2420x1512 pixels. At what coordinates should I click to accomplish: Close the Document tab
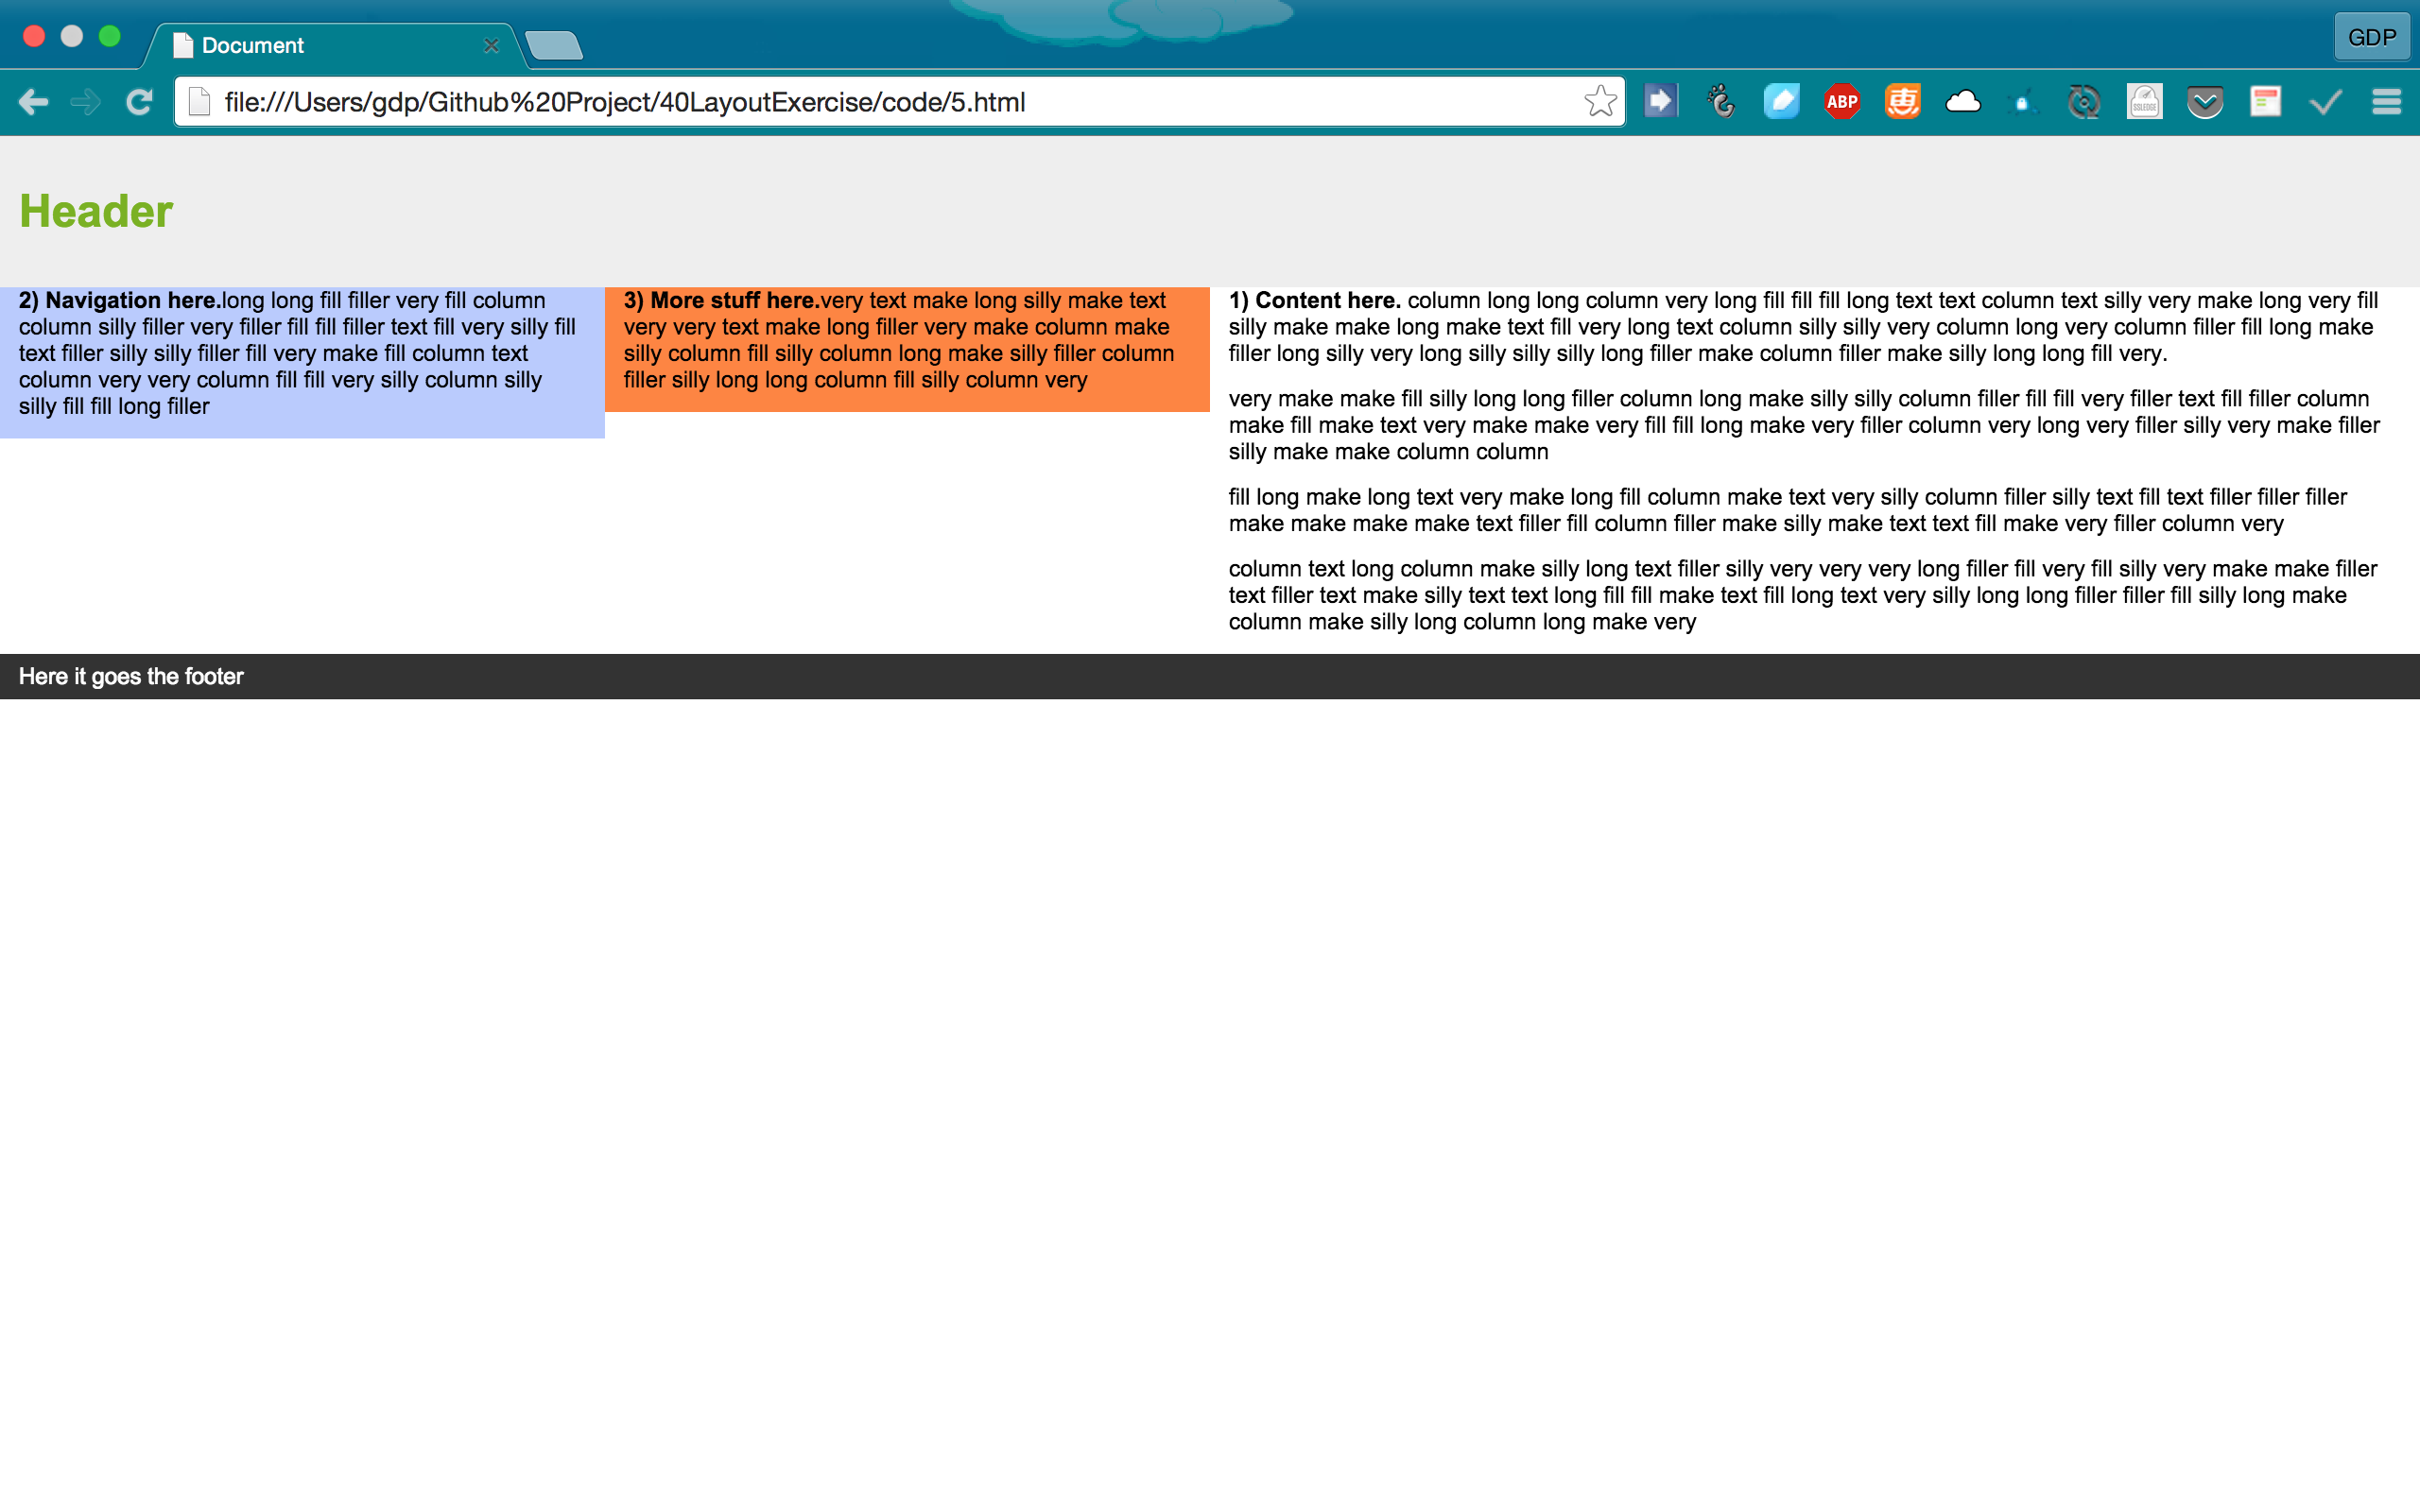pos(491,46)
